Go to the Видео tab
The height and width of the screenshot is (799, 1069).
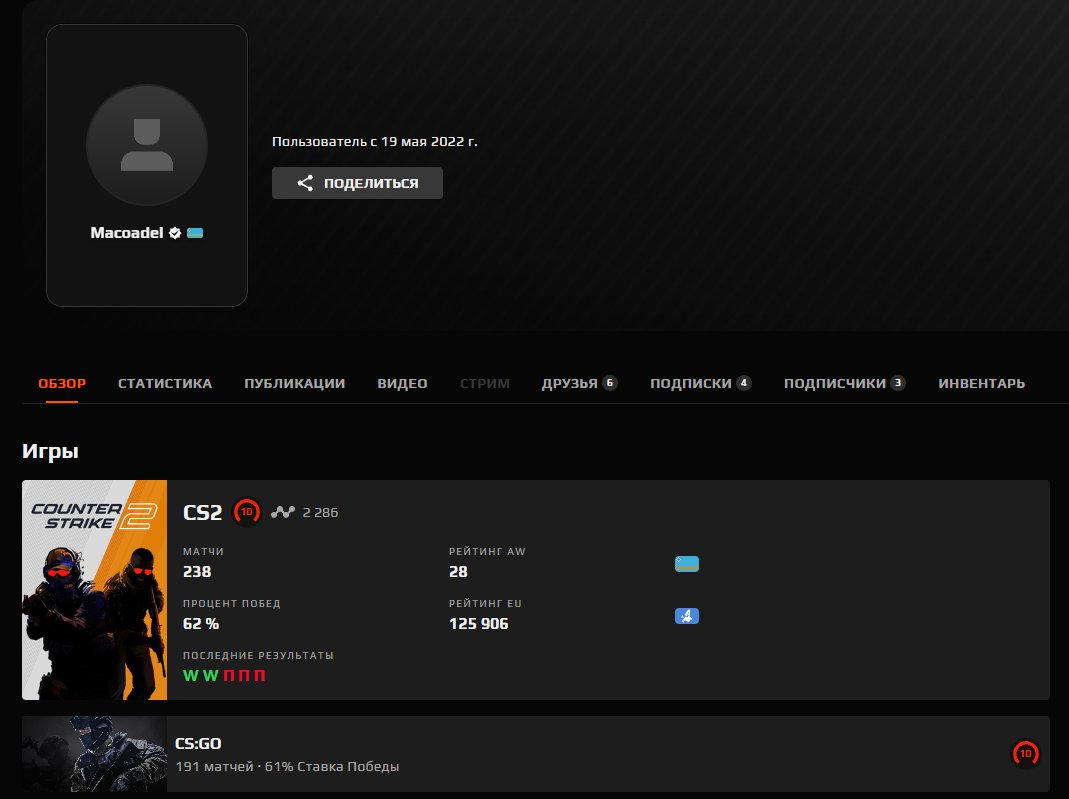pyautogui.click(x=402, y=383)
